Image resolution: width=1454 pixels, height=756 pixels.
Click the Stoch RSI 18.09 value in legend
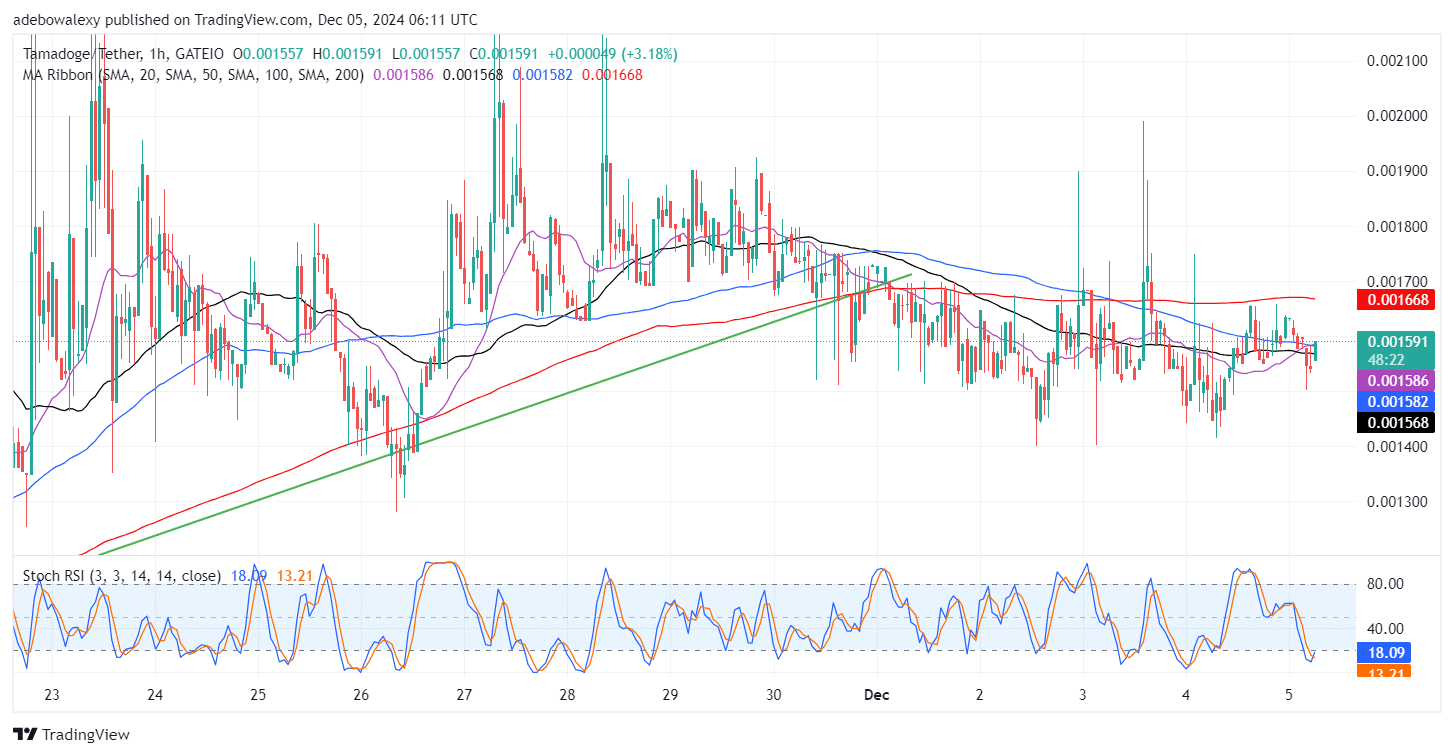pos(250,576)
